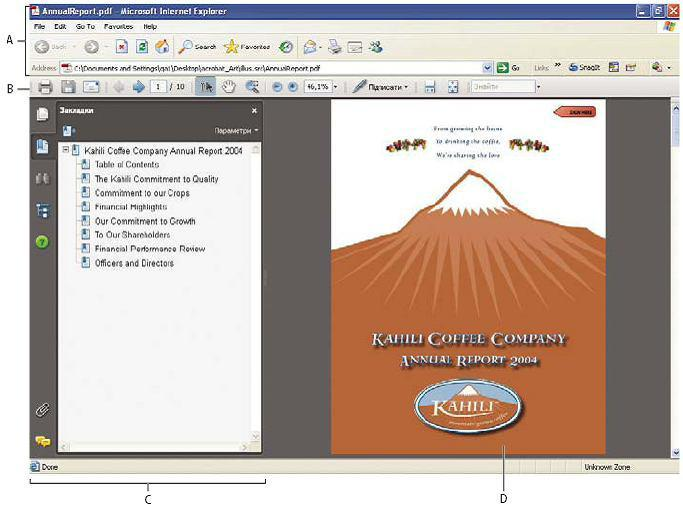This screenshot has height=508, width=683.
Task: Click the bookmarks list scroll down arrow
Action: 256,436
